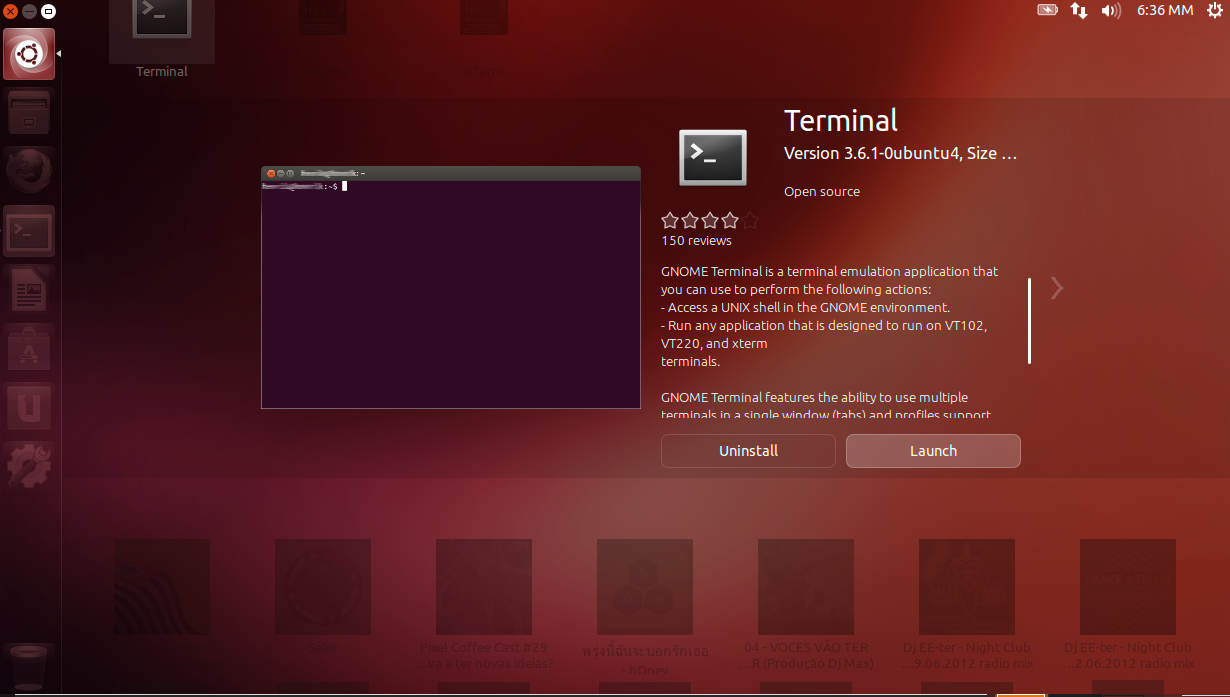Select the dimmed XTerm result
This screenshot has width=1230, height=697.
[x=484, y=40]
